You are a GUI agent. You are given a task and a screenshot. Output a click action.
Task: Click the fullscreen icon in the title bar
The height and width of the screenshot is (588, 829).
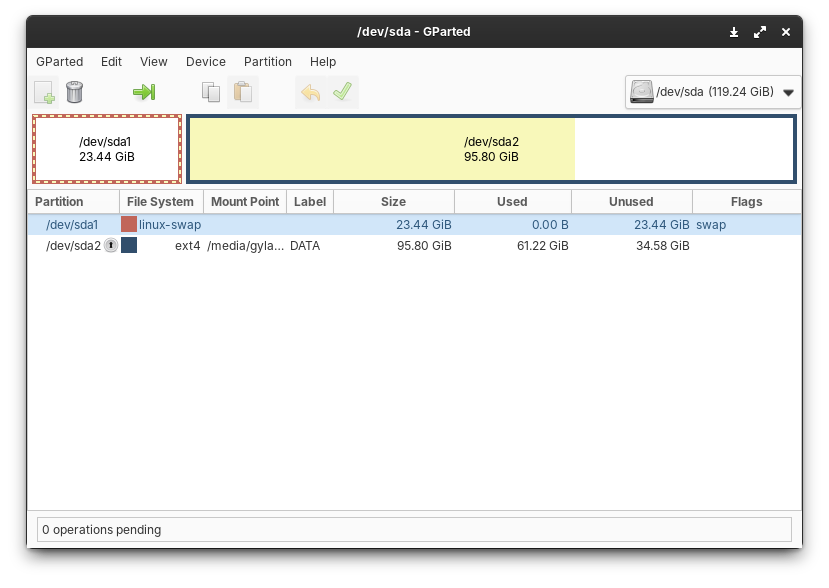click(760, 31)
